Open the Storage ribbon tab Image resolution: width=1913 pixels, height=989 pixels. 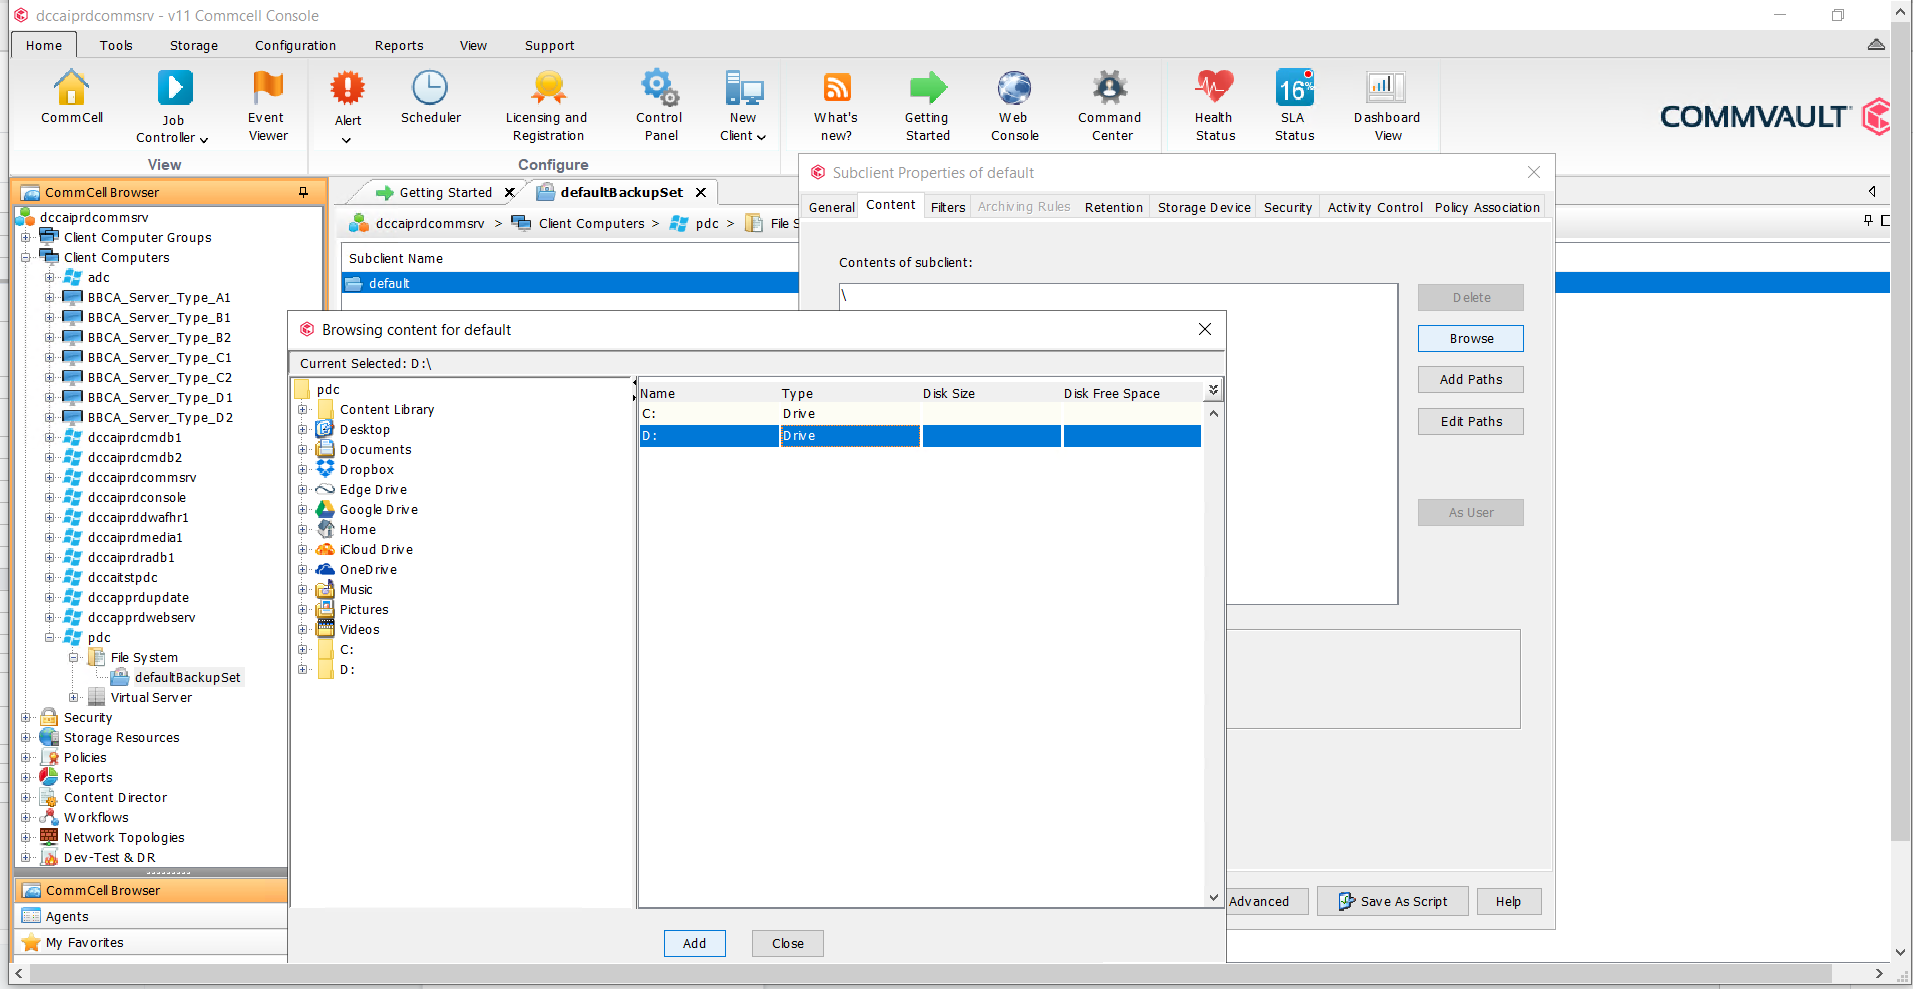(193, 45)
